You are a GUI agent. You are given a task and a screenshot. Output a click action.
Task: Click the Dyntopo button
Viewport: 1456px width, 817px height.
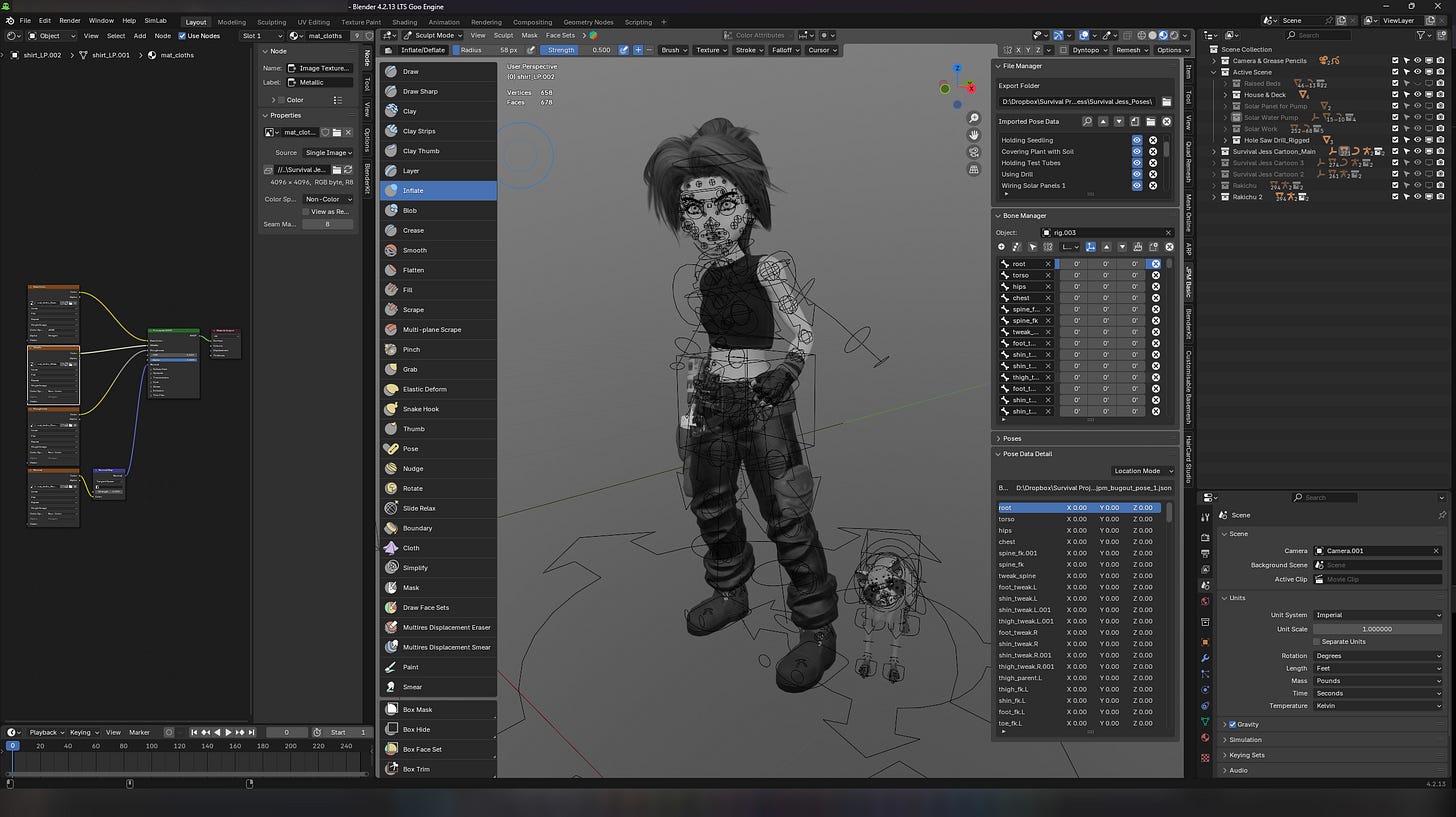[x=1085, y=50]
